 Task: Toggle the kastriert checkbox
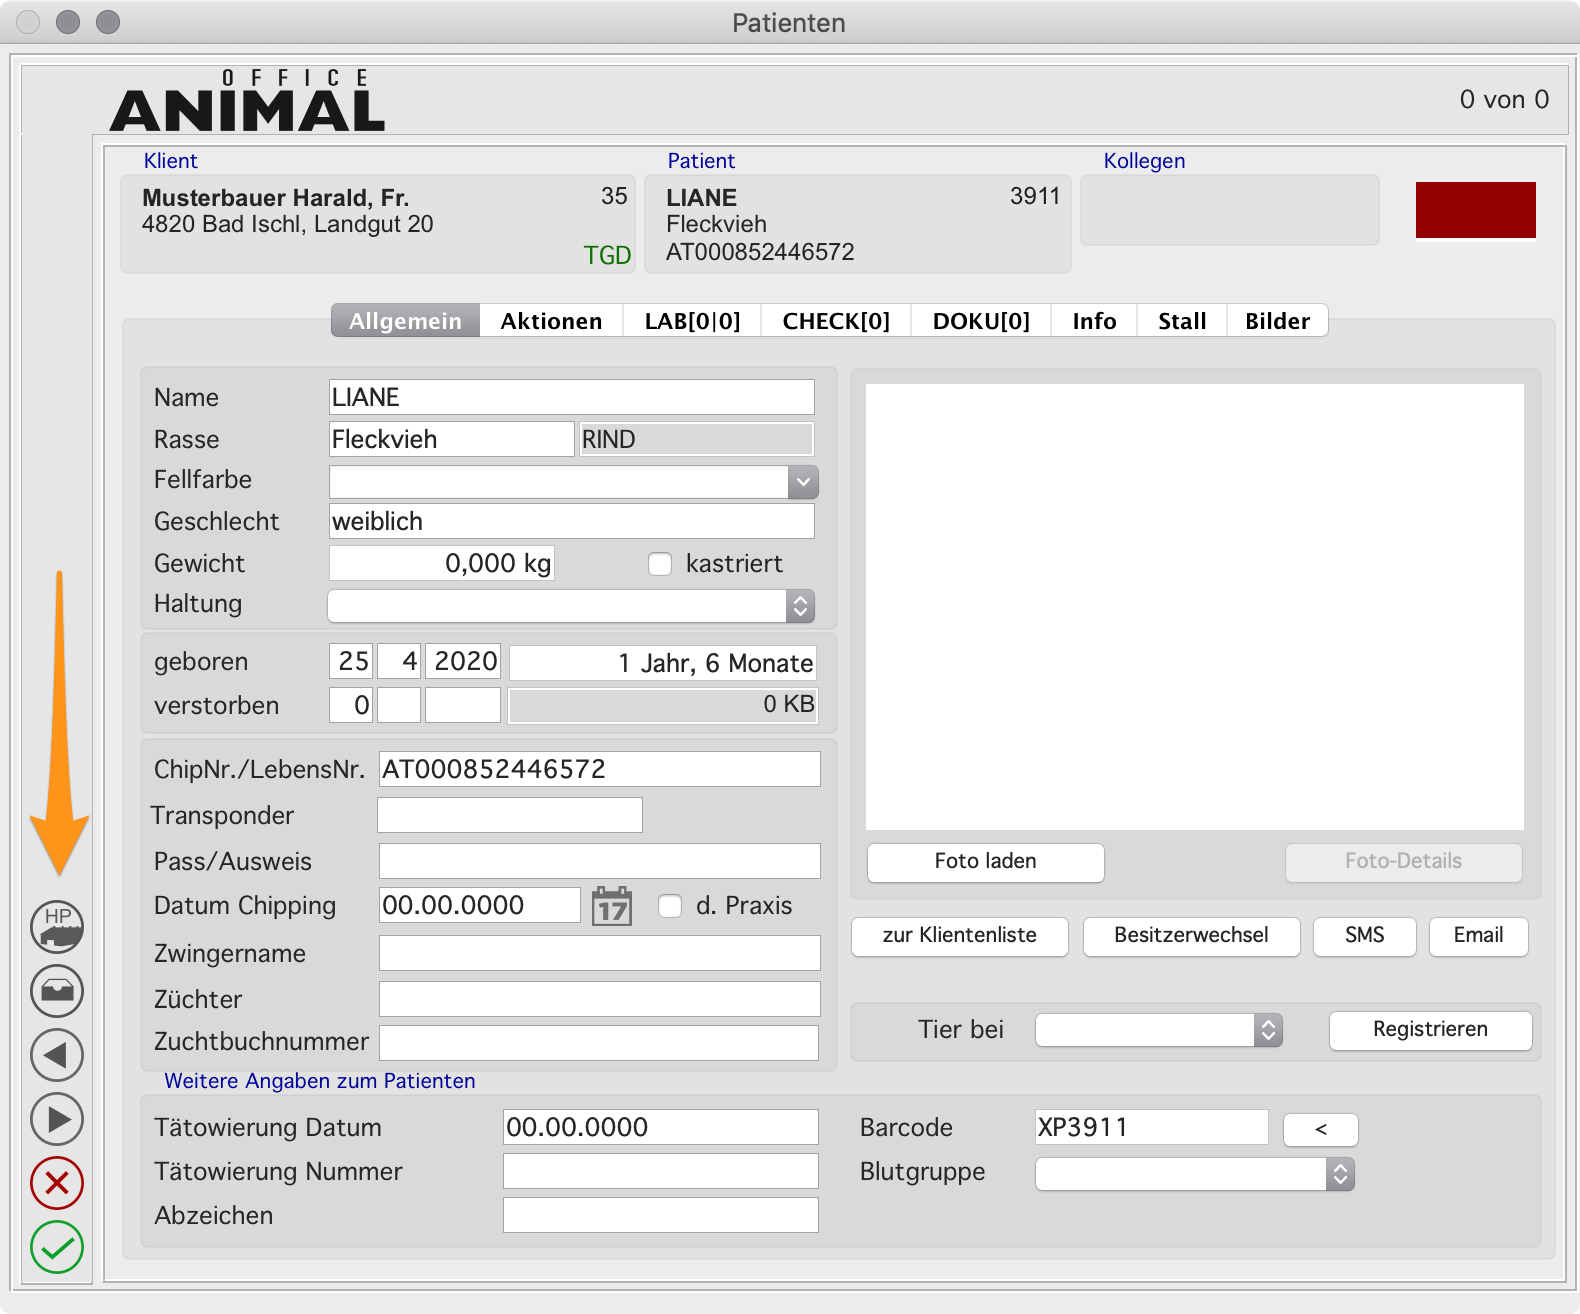[x=660, y=564]
